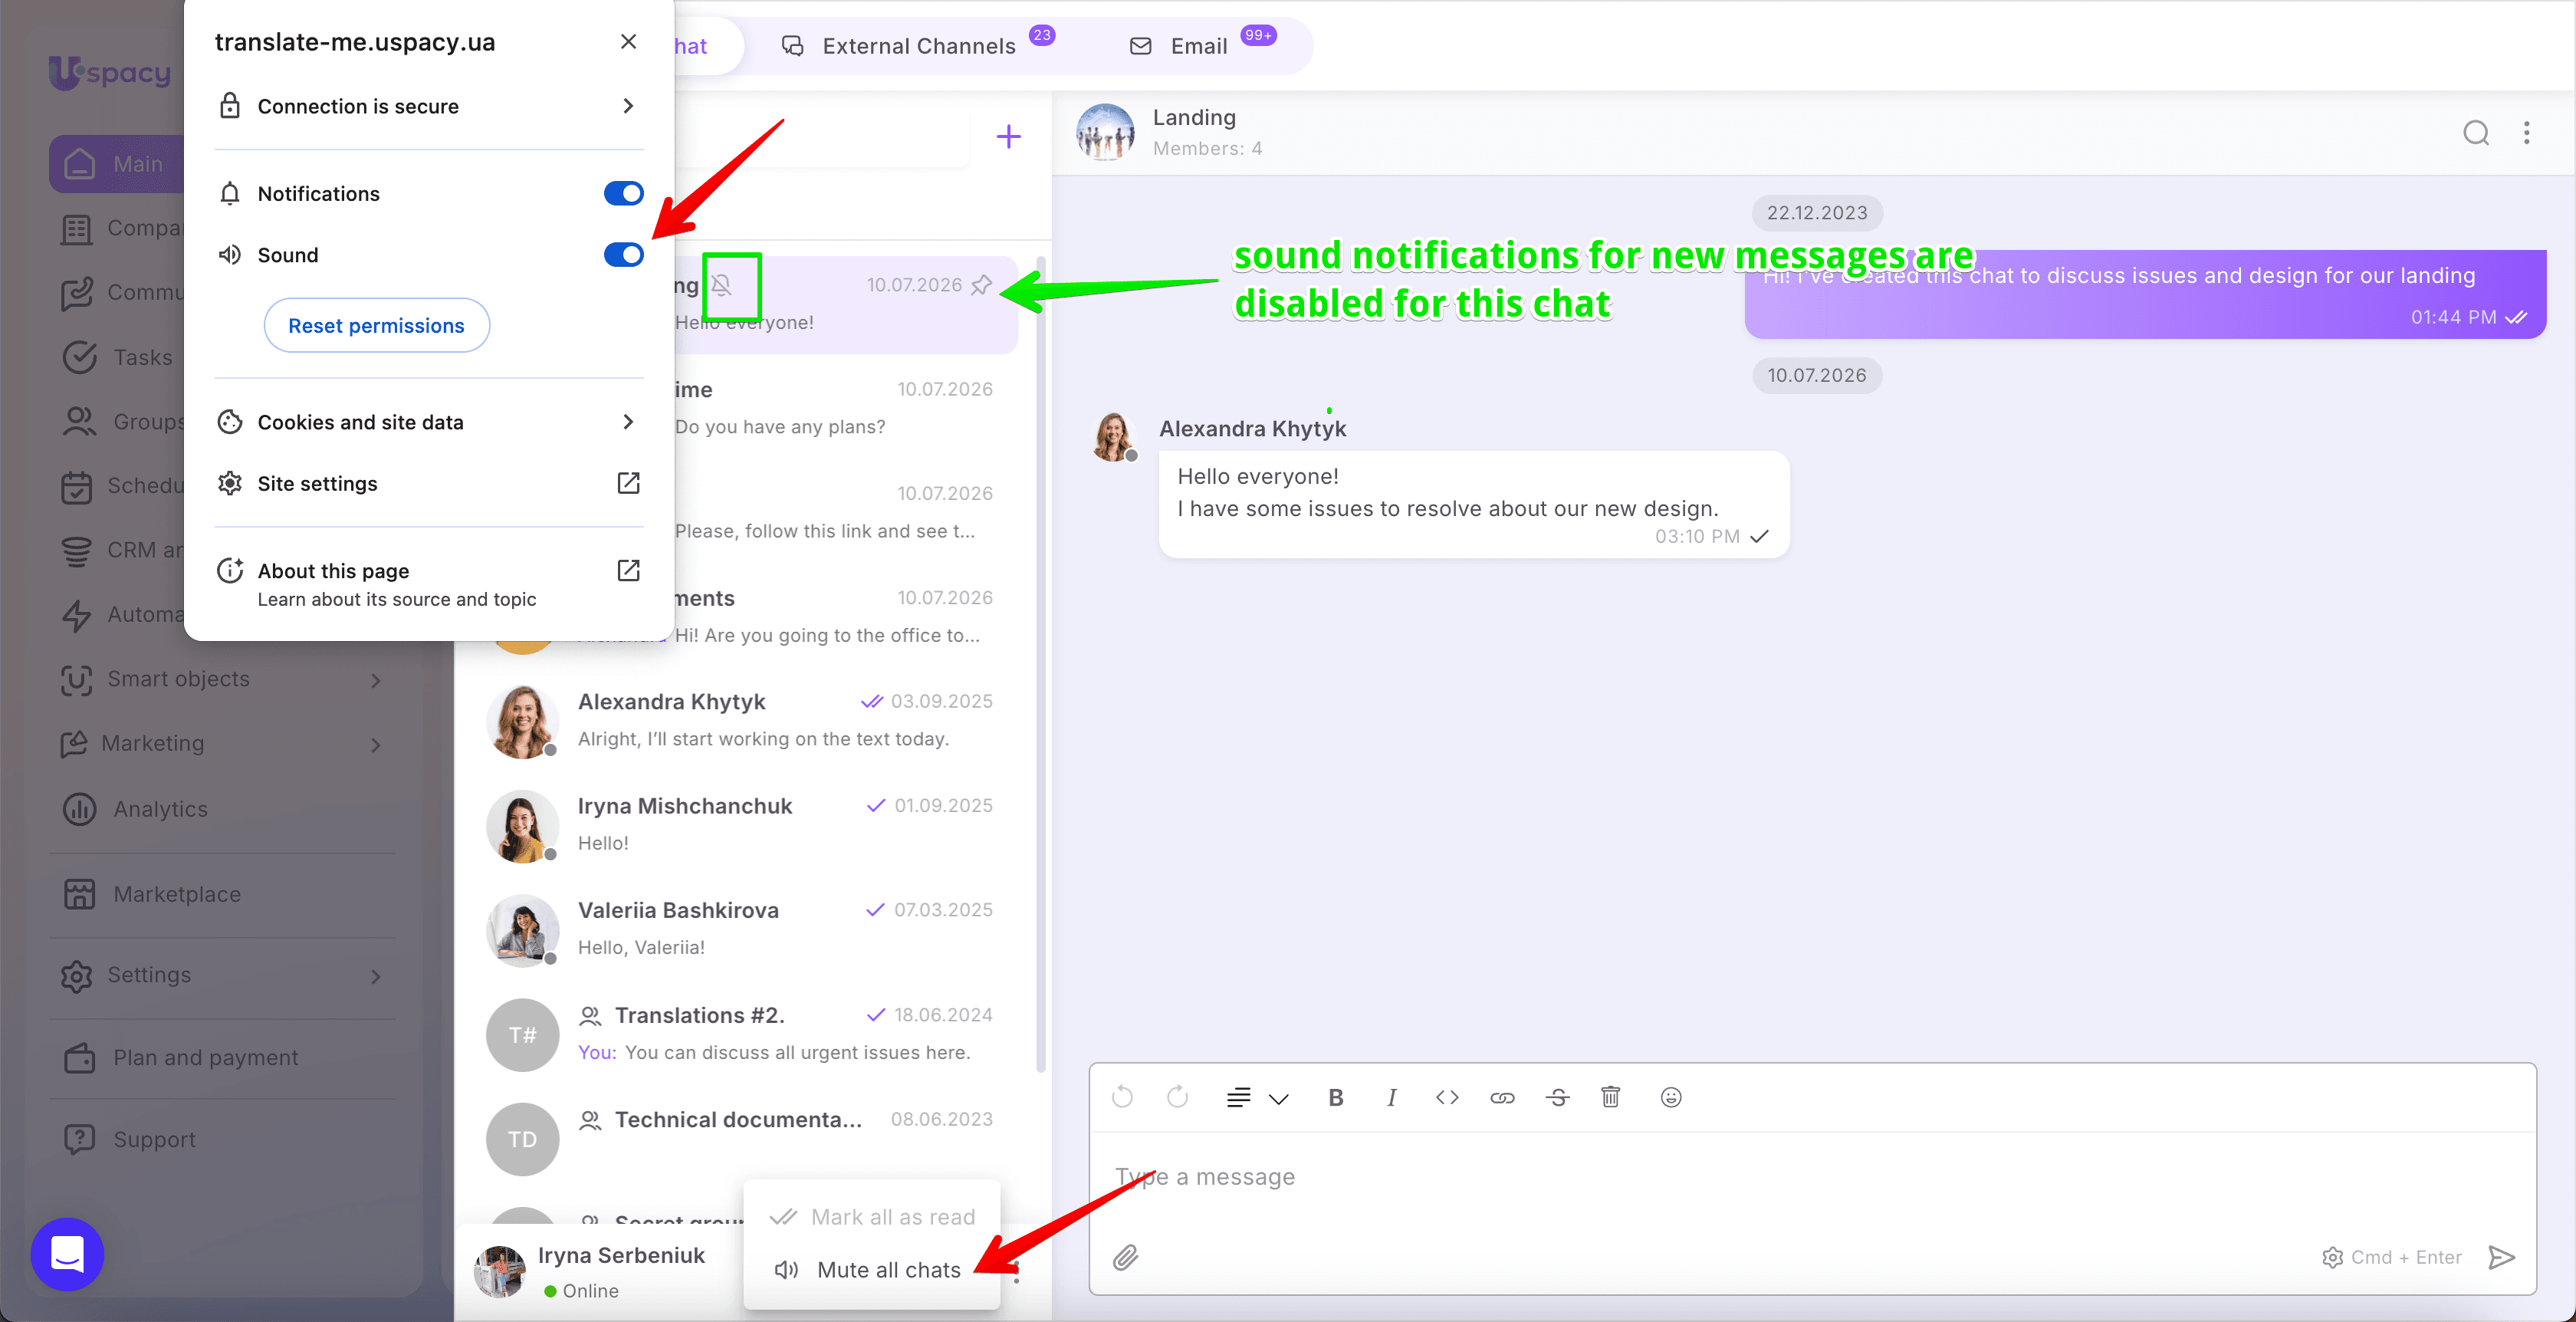The width and height of the screenshot is (2576, 1322).
Task: Expand Smart objects chevron
Action: (376, 680)
